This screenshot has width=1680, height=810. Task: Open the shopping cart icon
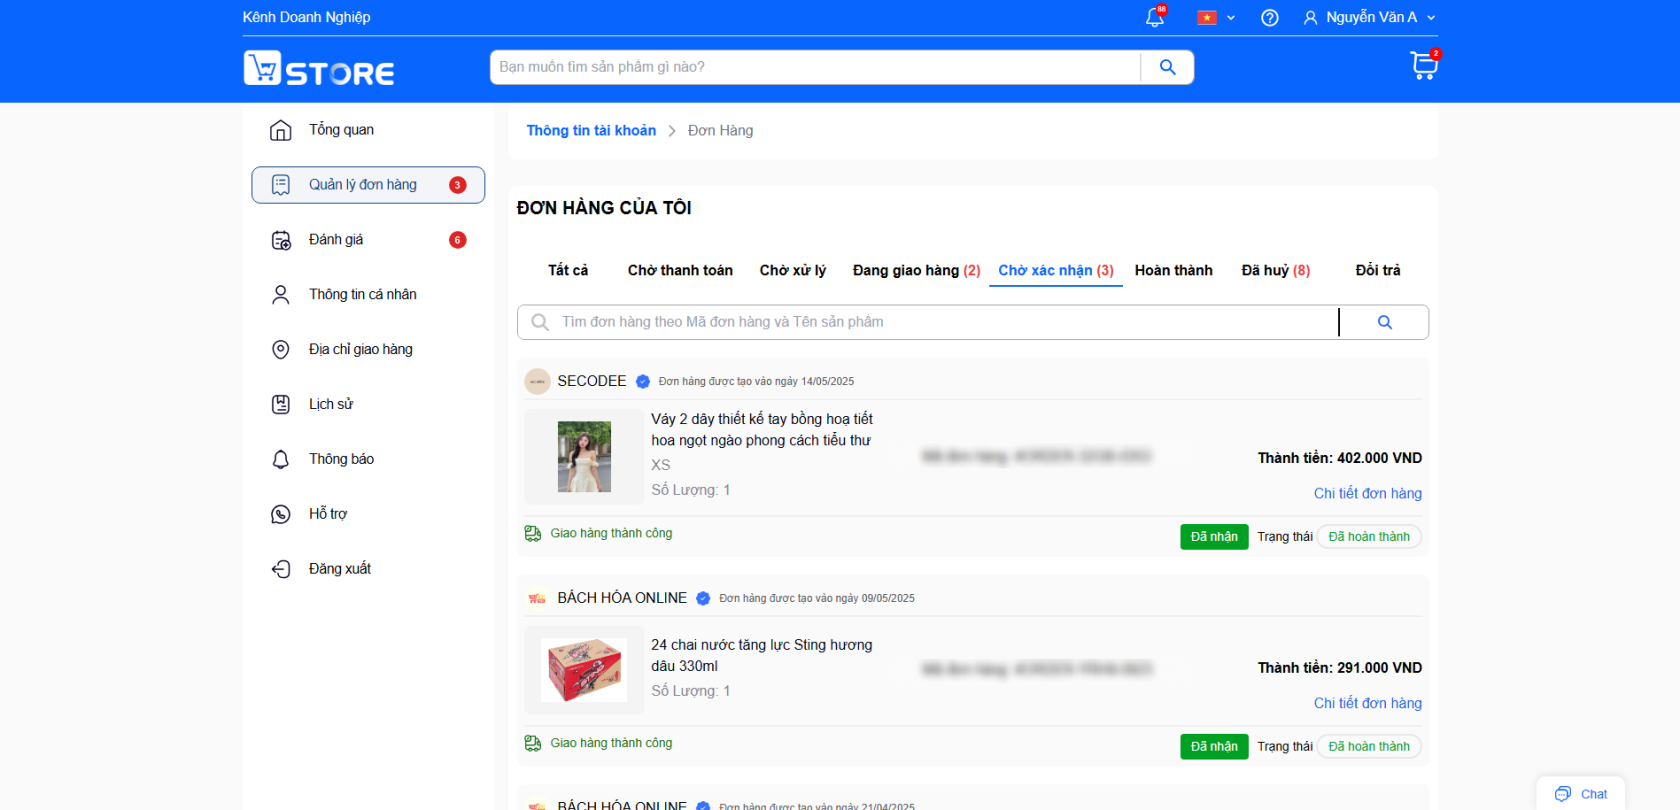pos(1424,65)
